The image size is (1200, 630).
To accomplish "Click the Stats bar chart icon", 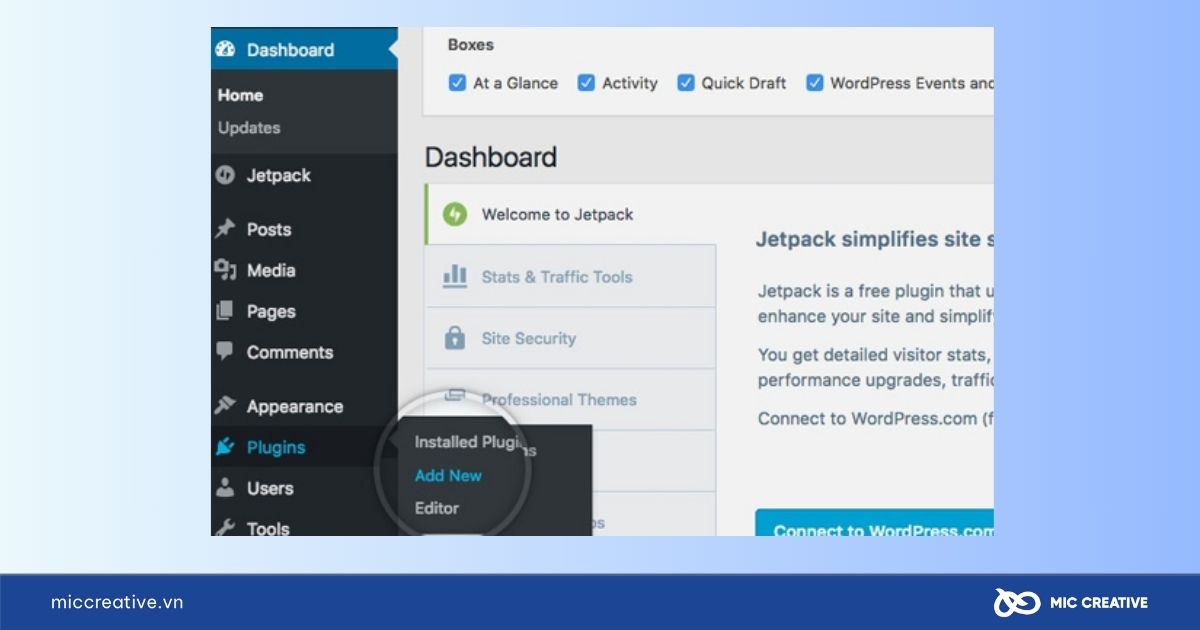I will pyautogui.click(x=455, y=275).
